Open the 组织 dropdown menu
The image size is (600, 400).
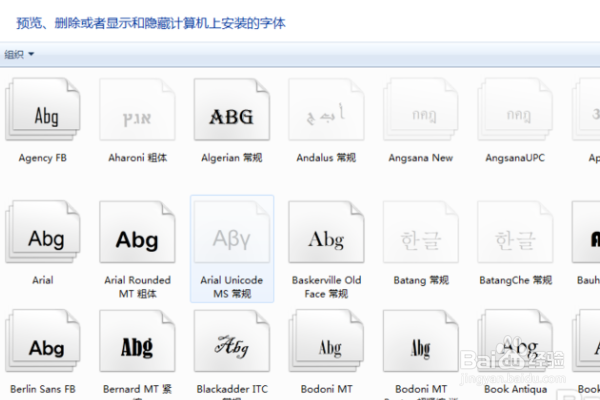(x=19, y=54)
